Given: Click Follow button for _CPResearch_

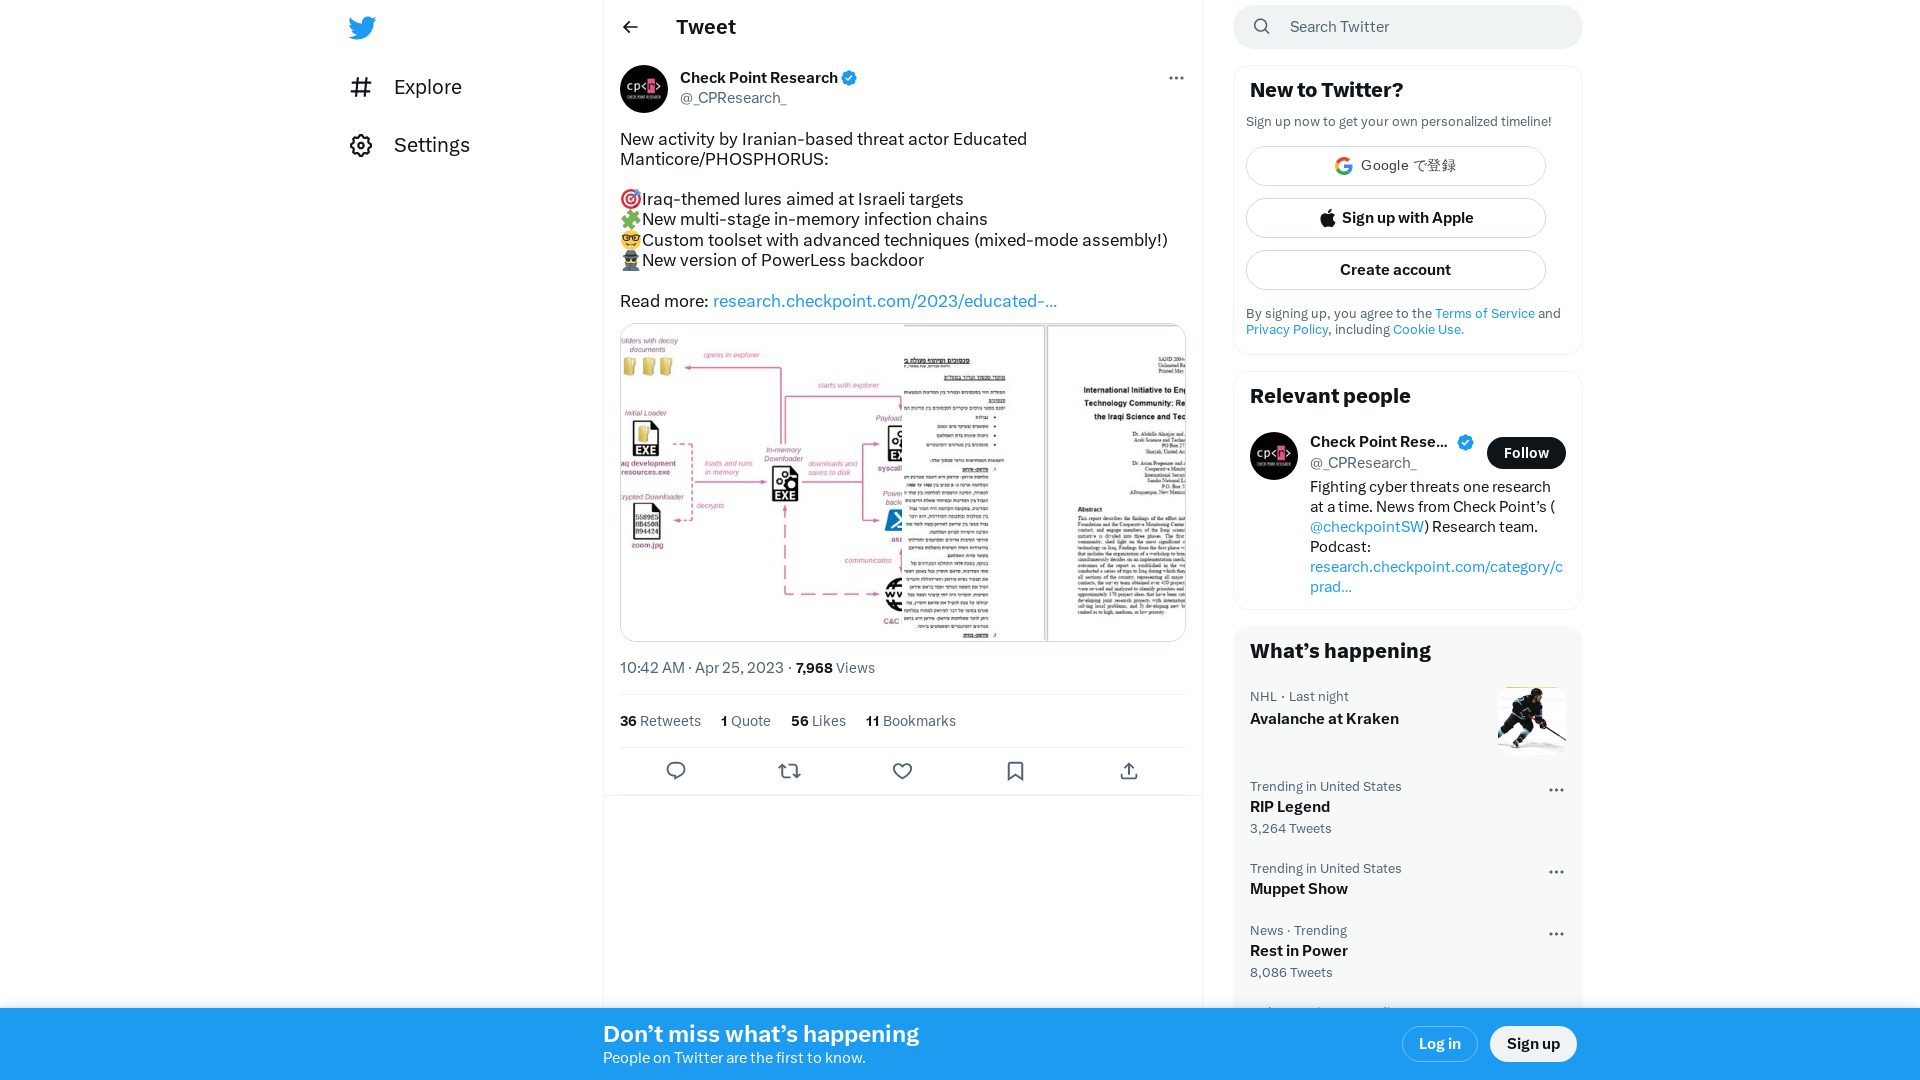Looking at the screenshot, I should coord(1526,452).
